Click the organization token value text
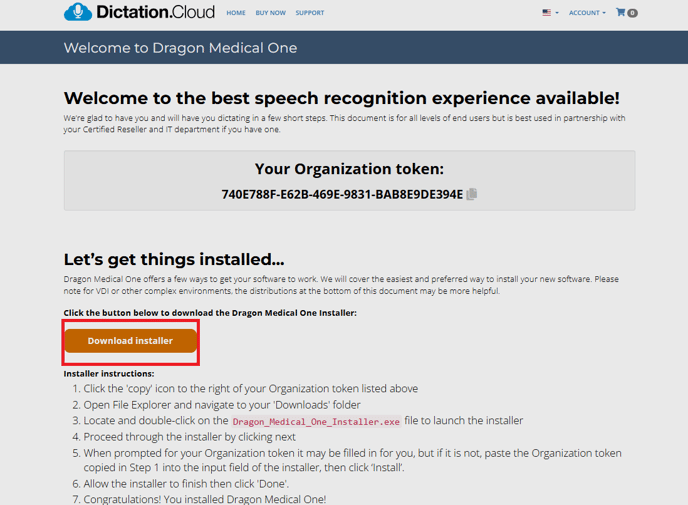Image resolution: width=688 pixels, height=505 pixels. 342,194
